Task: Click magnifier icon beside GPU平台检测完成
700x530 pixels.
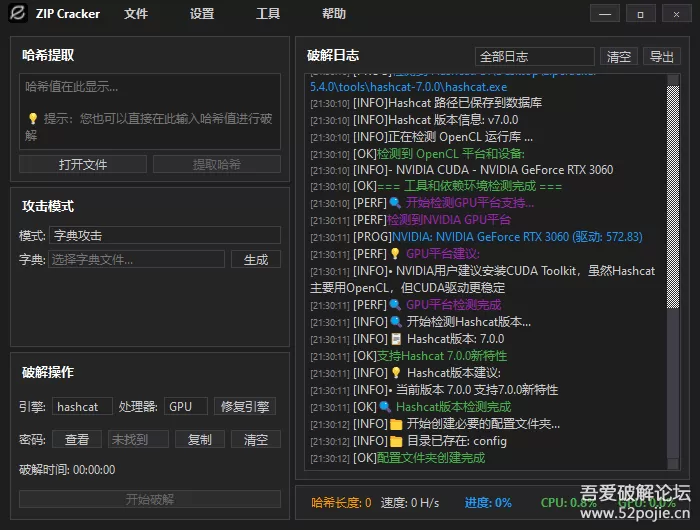Action: click(395, 305)
